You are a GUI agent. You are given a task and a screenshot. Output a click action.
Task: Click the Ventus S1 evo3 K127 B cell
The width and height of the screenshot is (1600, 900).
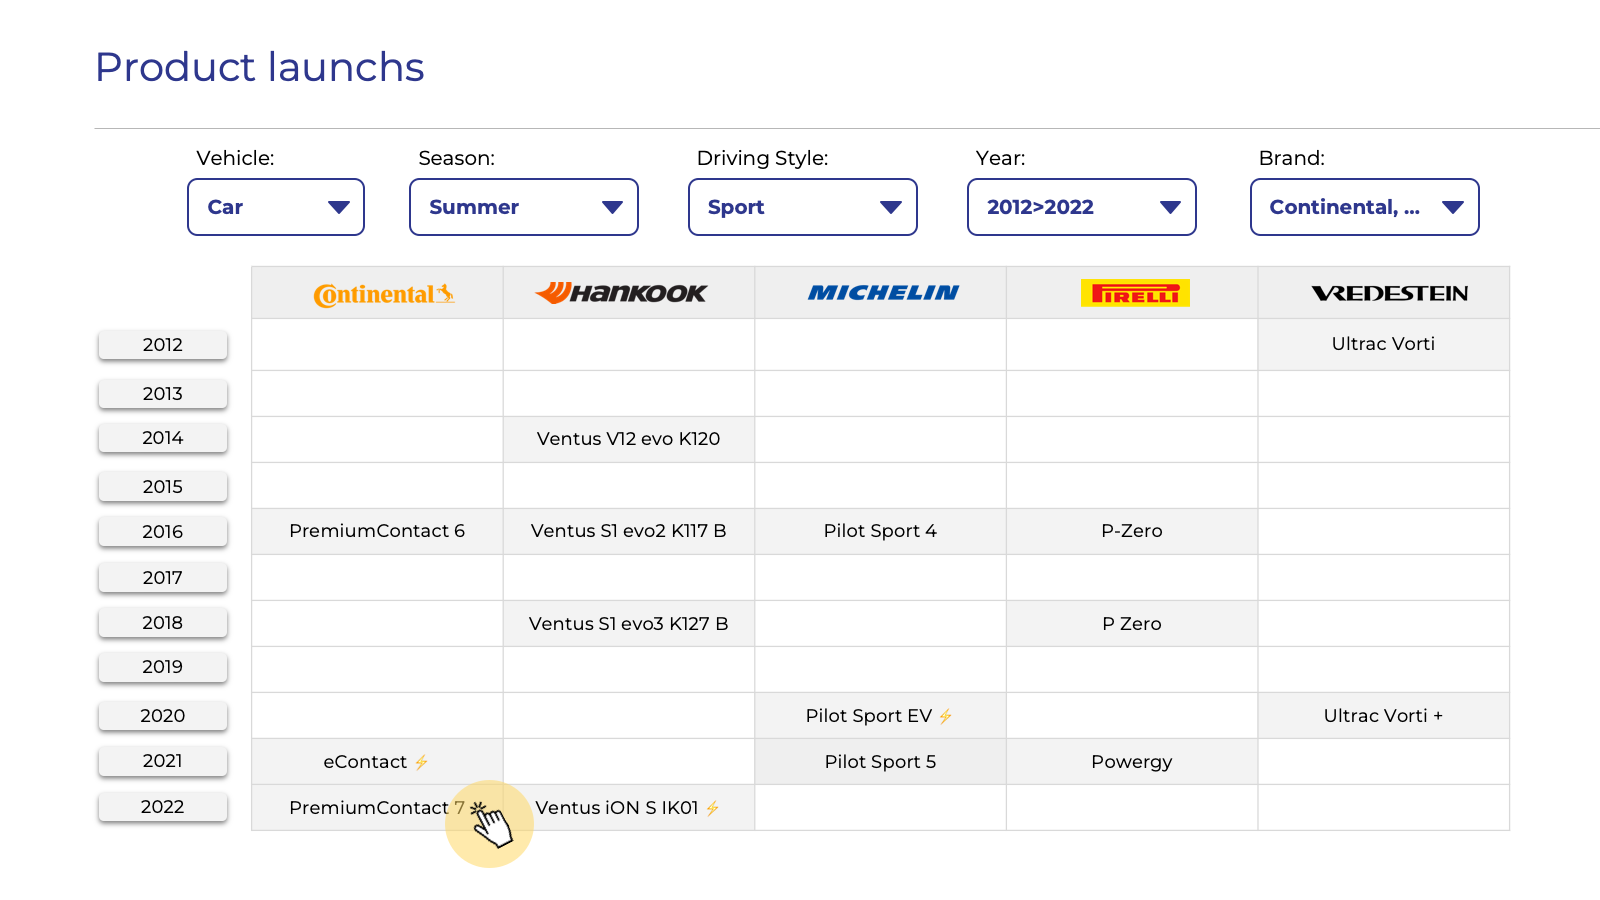tap(628, 624)
